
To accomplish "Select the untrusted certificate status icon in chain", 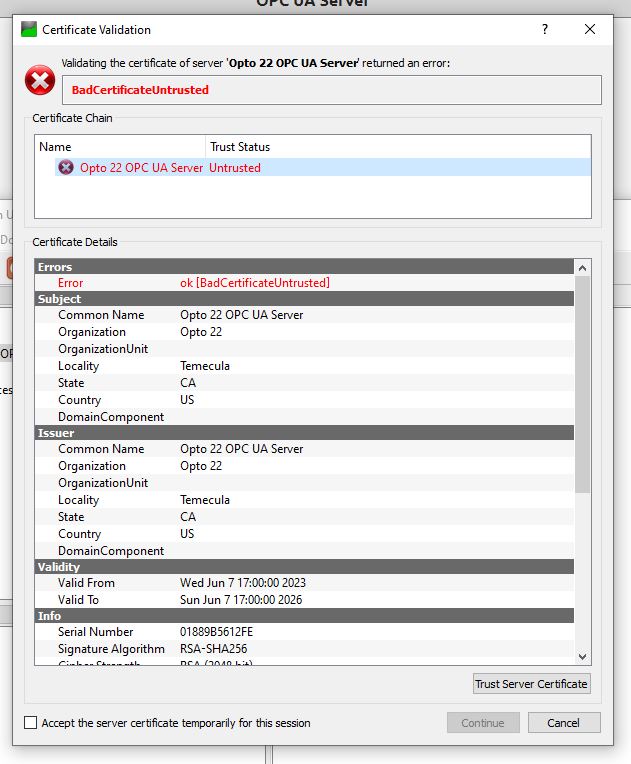I will (66, 168).
